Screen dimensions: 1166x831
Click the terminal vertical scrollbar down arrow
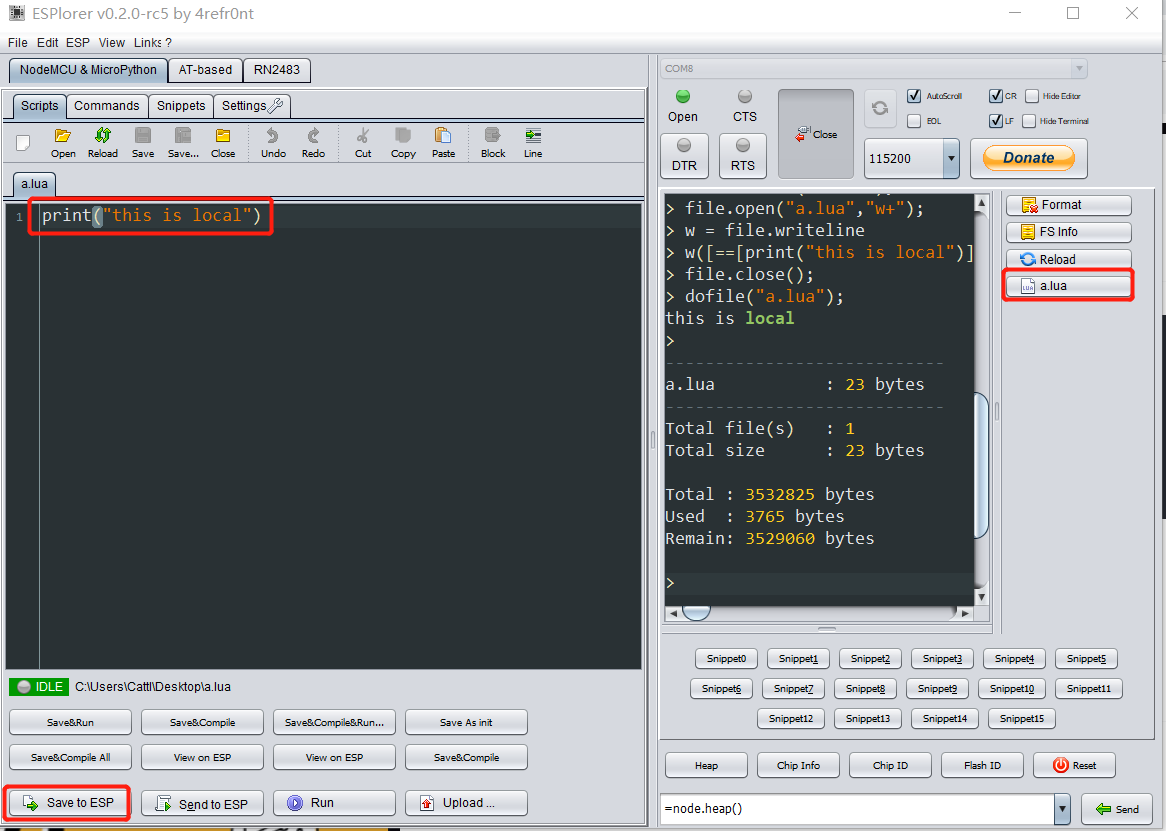tap(982, 596)
